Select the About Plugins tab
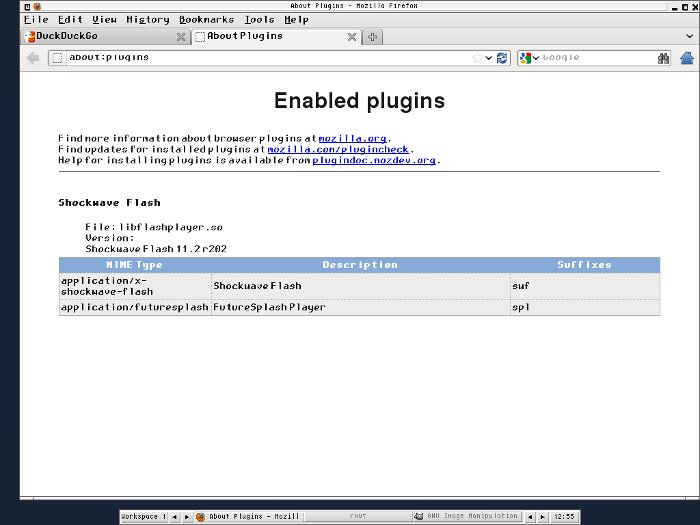 (276, 37)
